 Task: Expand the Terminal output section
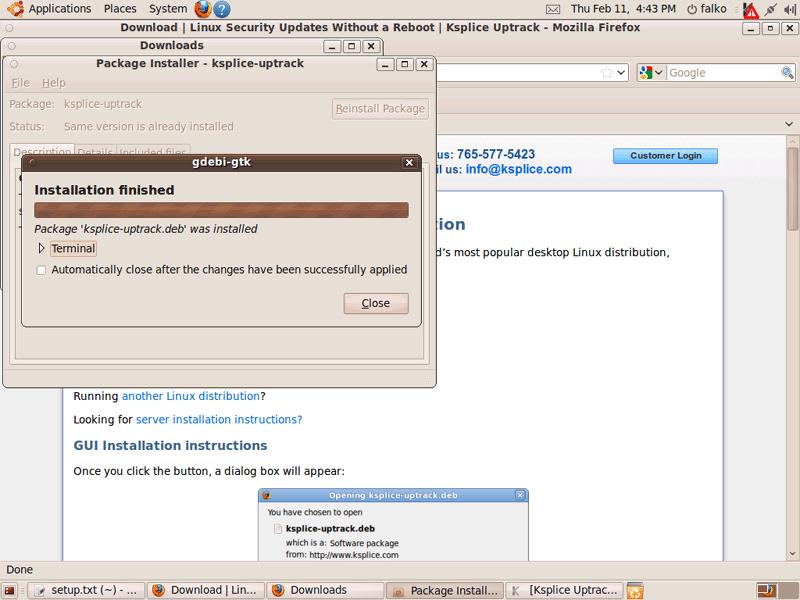point(42,248)
